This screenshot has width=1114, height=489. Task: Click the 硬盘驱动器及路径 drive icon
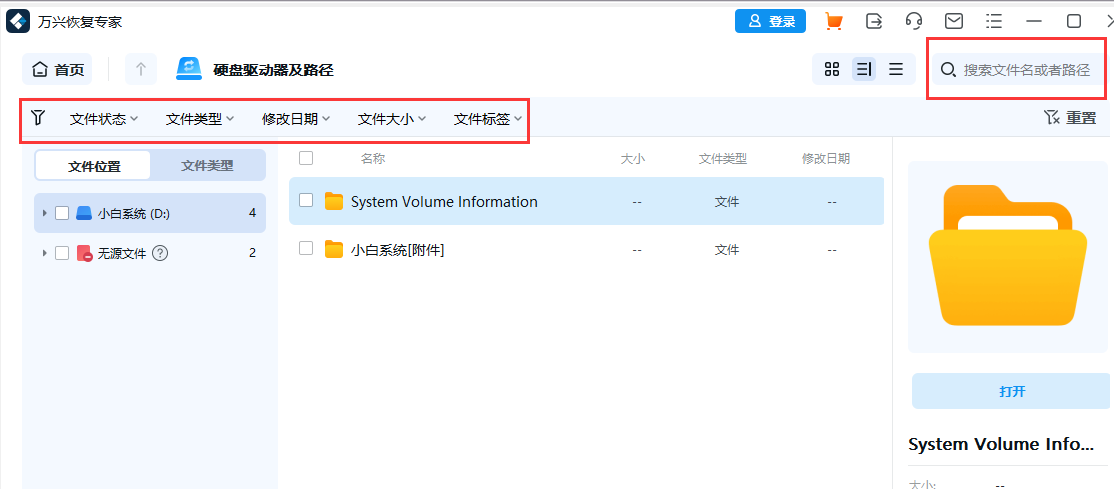pos(190,69)
